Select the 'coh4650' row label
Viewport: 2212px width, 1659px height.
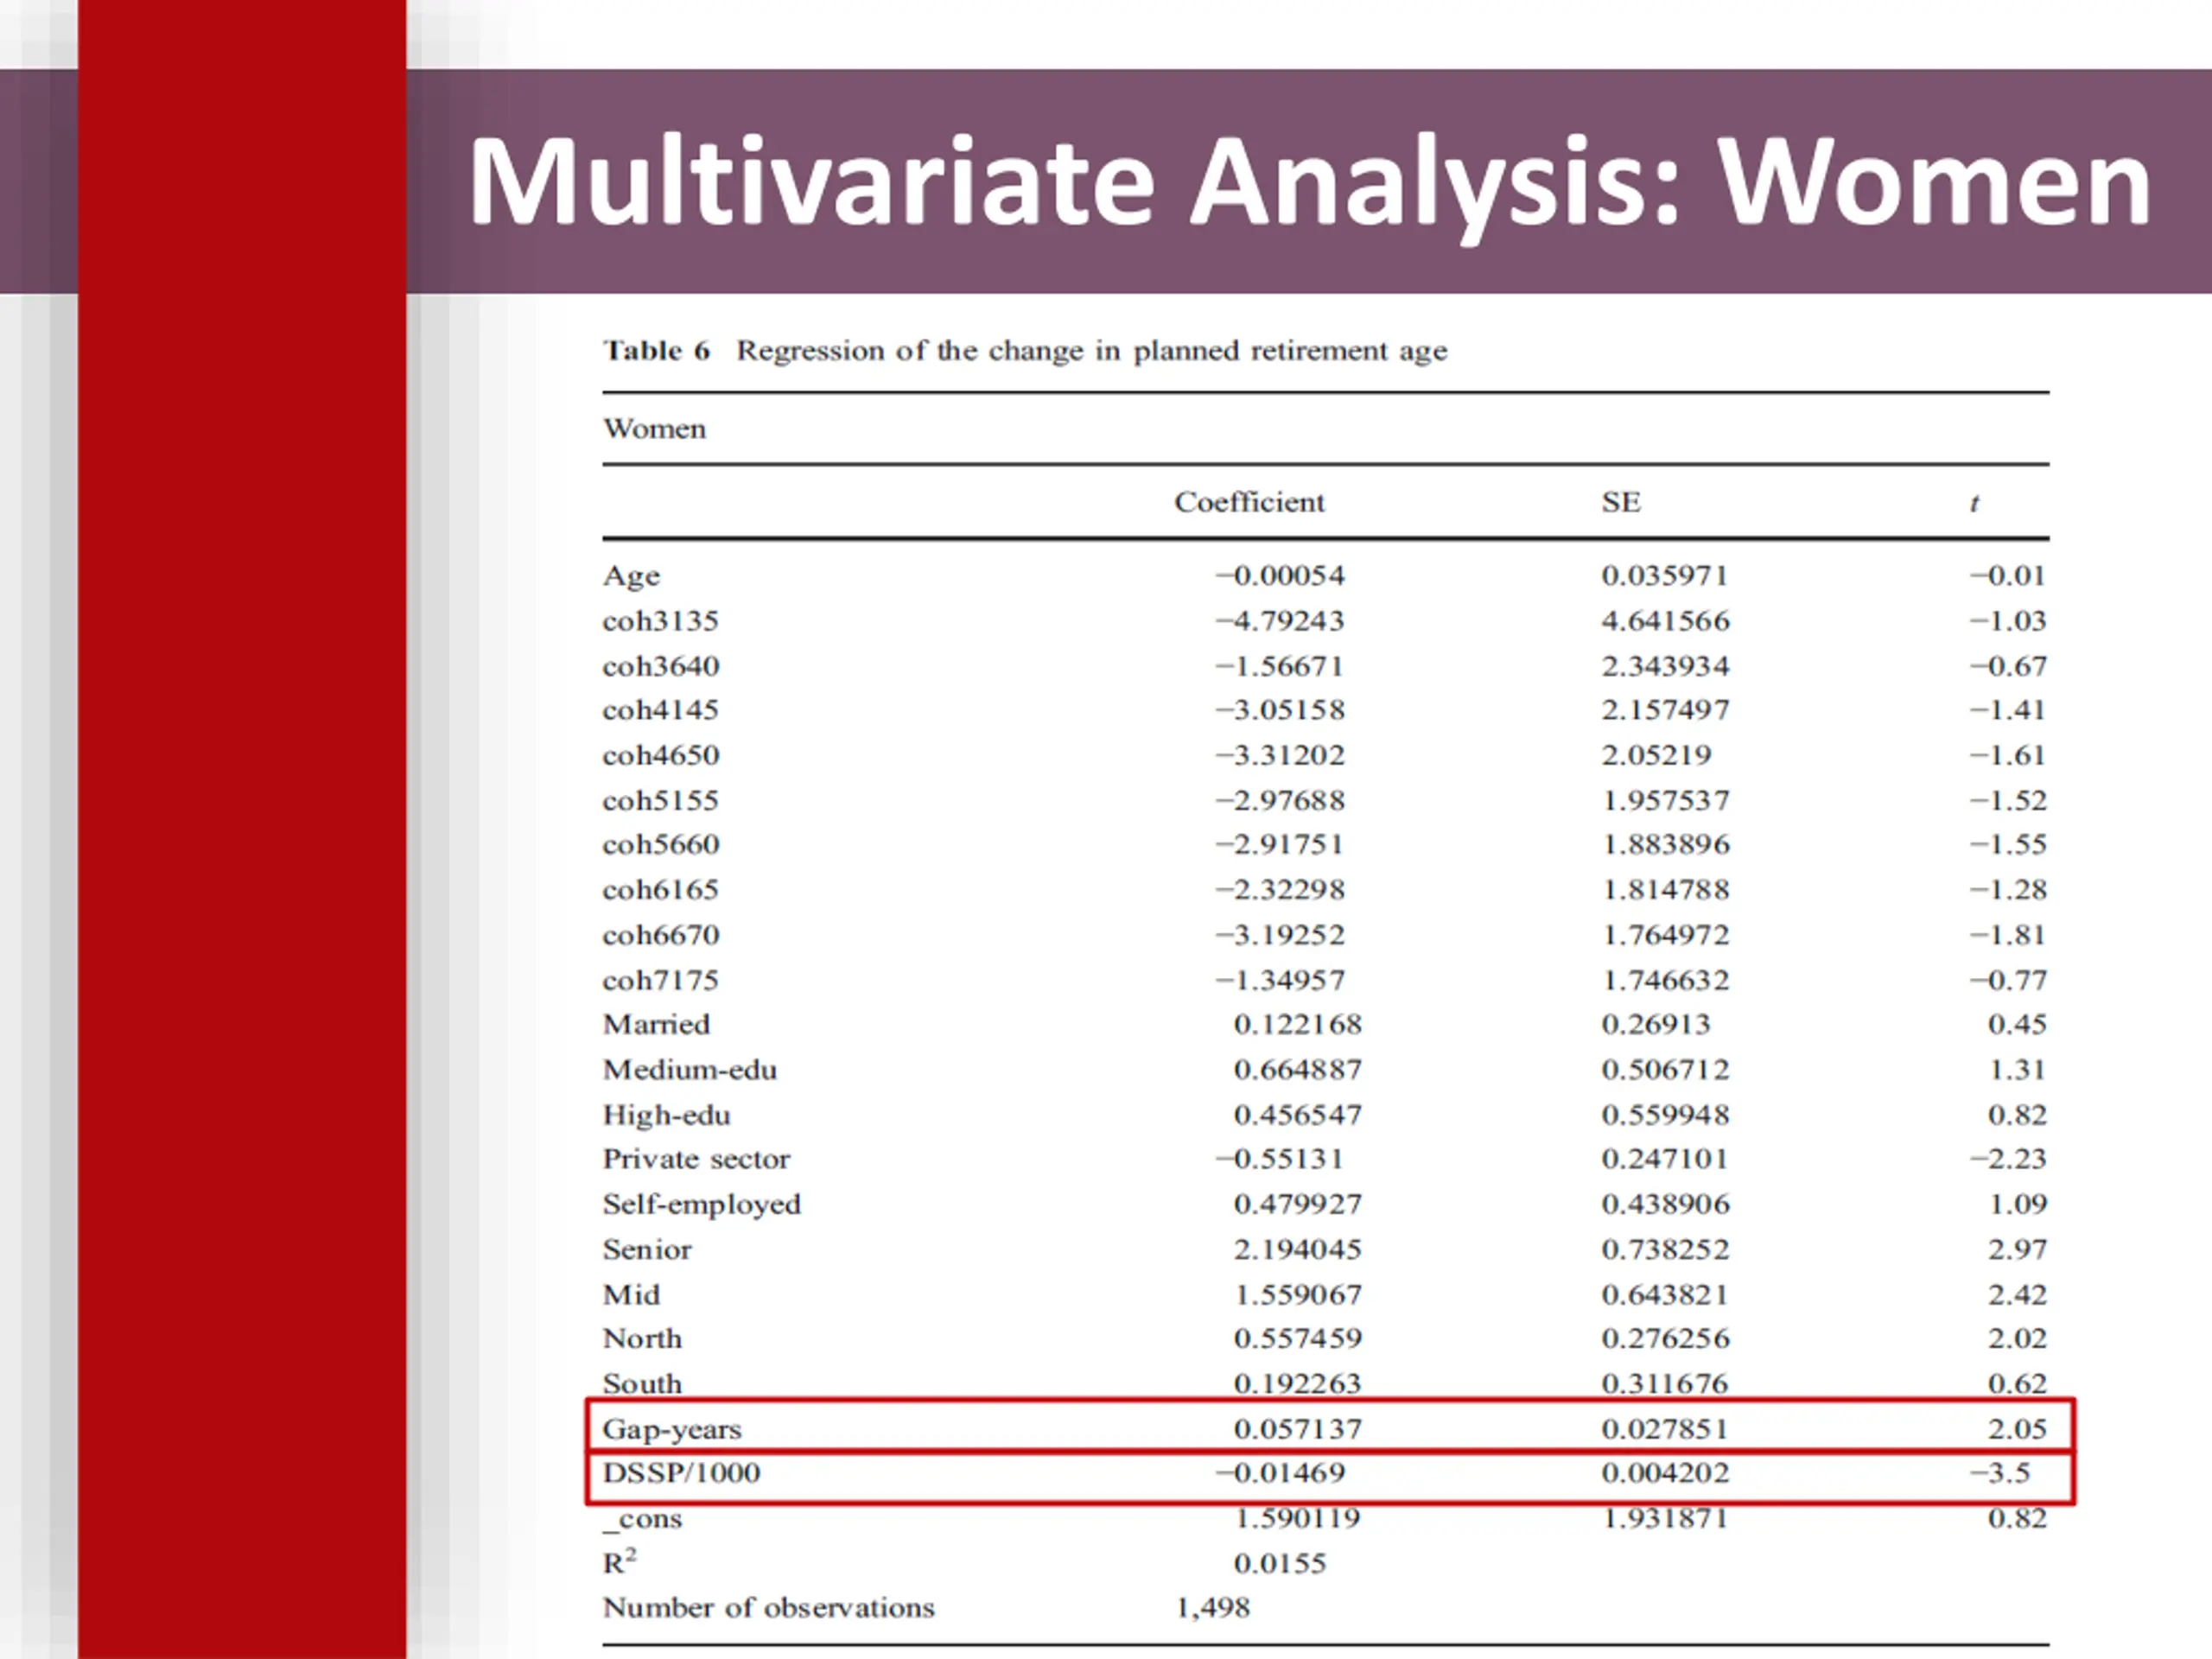tap(660, 755)
